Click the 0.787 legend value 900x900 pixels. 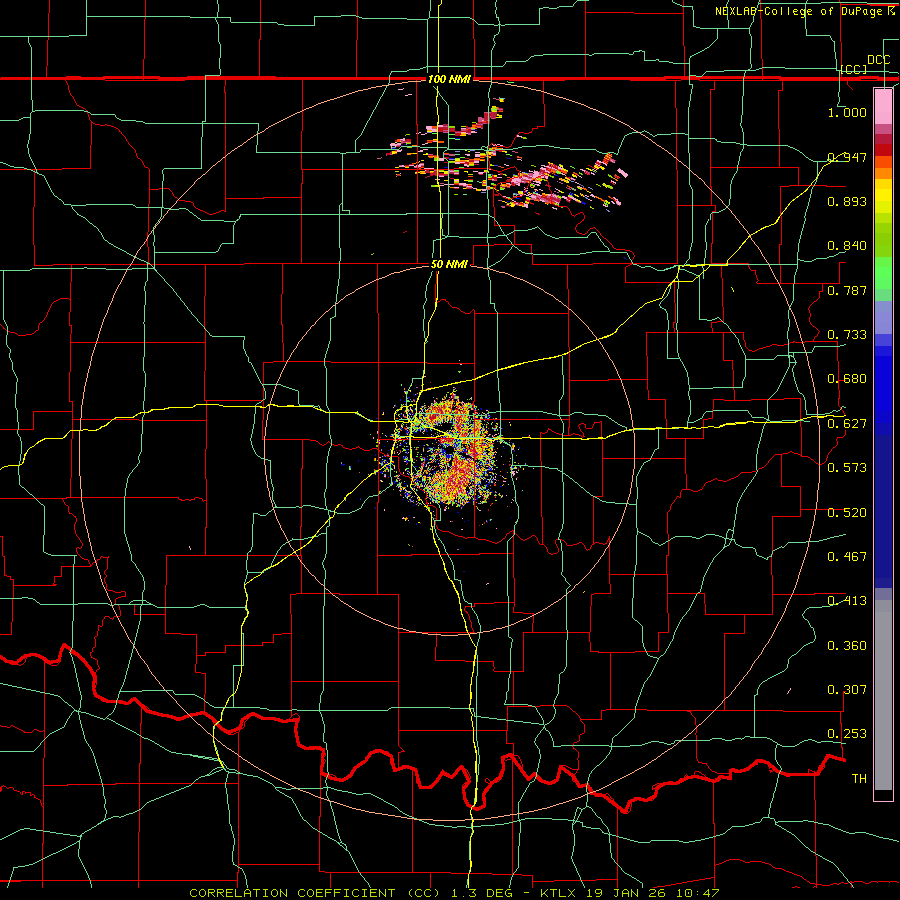[x=847, y=290]
